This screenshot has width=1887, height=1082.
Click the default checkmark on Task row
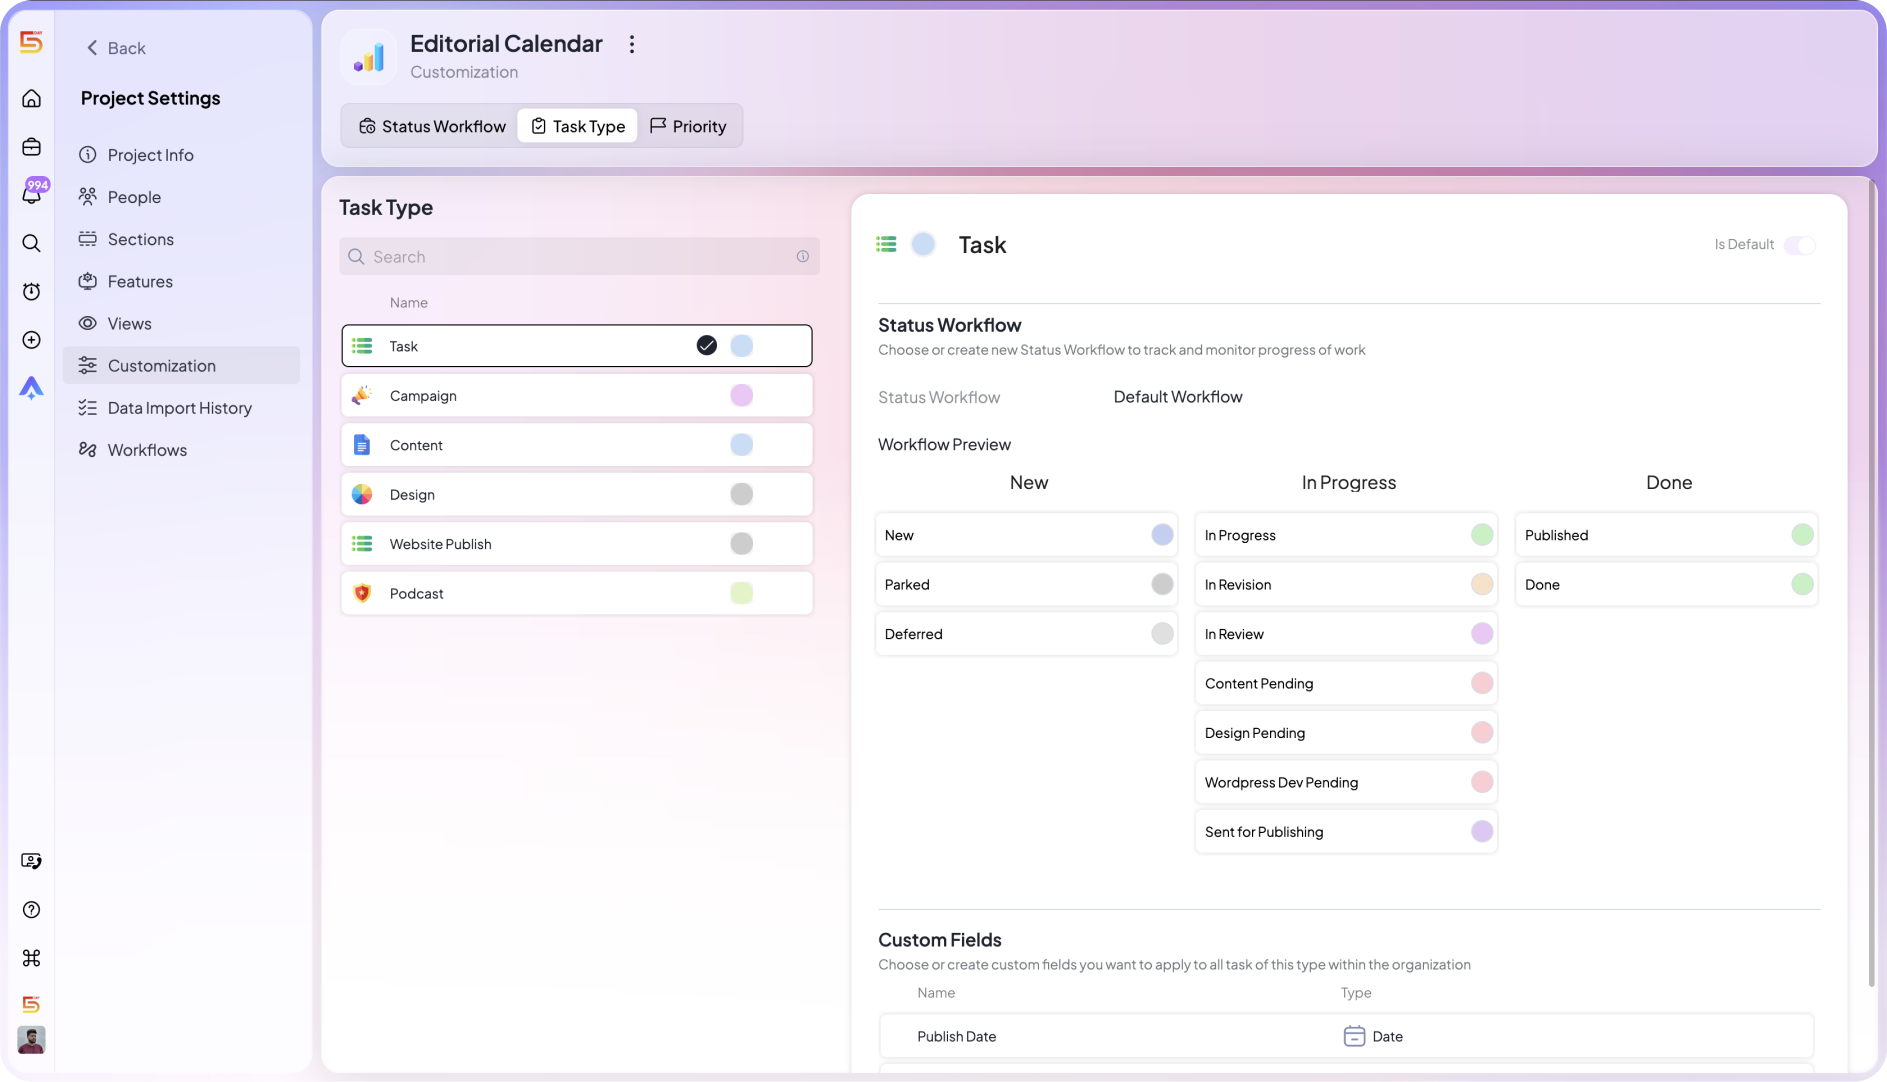(707, 346)
